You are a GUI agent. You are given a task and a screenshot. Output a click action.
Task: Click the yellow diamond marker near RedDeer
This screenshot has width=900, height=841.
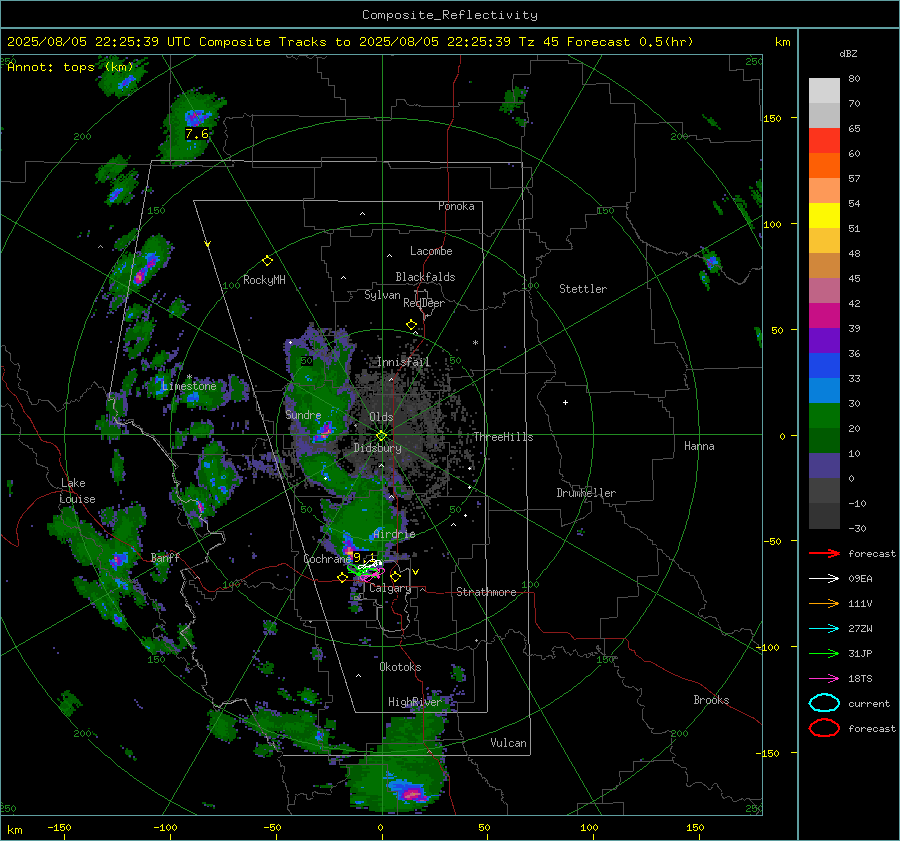[412, 325]
